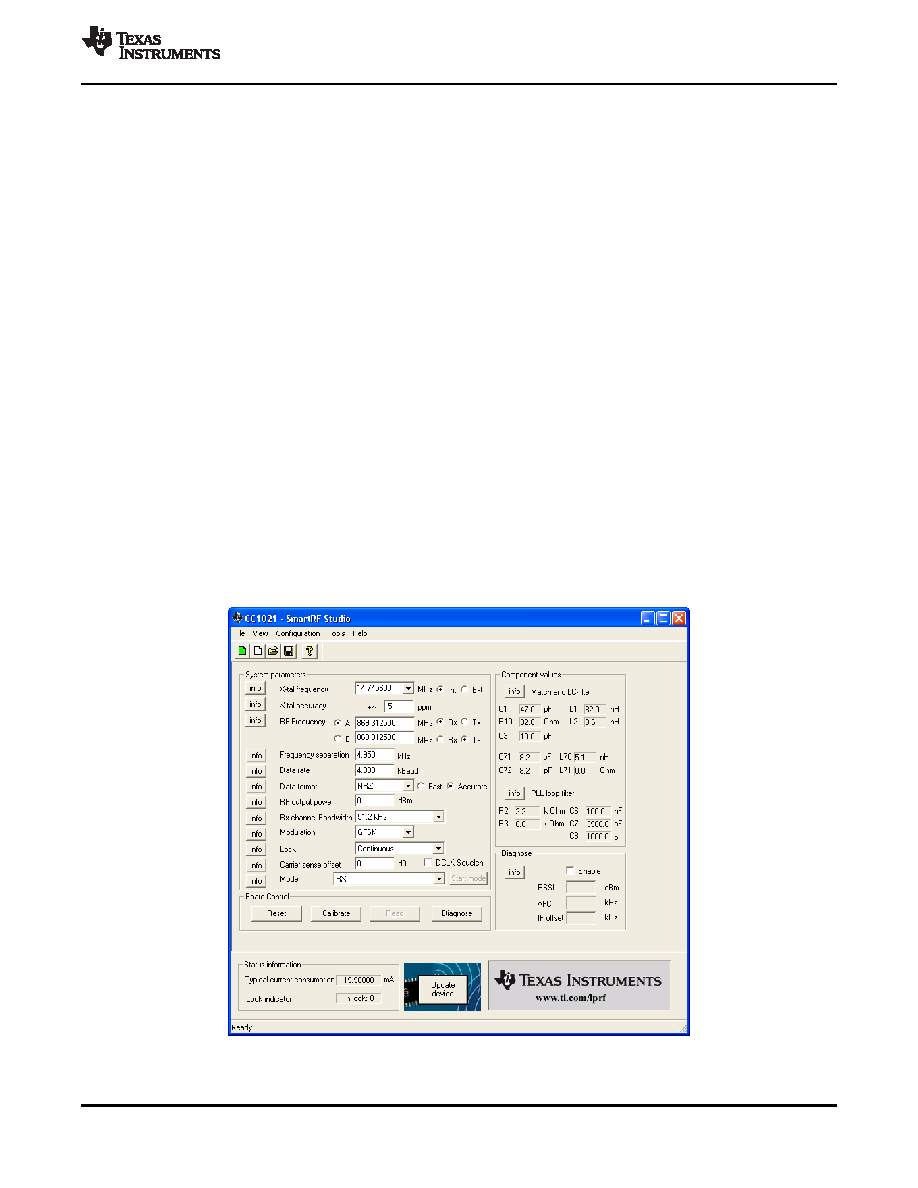918x1188 pixels.
Task: Click Info button for Modulation
Action: pyautogui.click(x=256, y=833)
